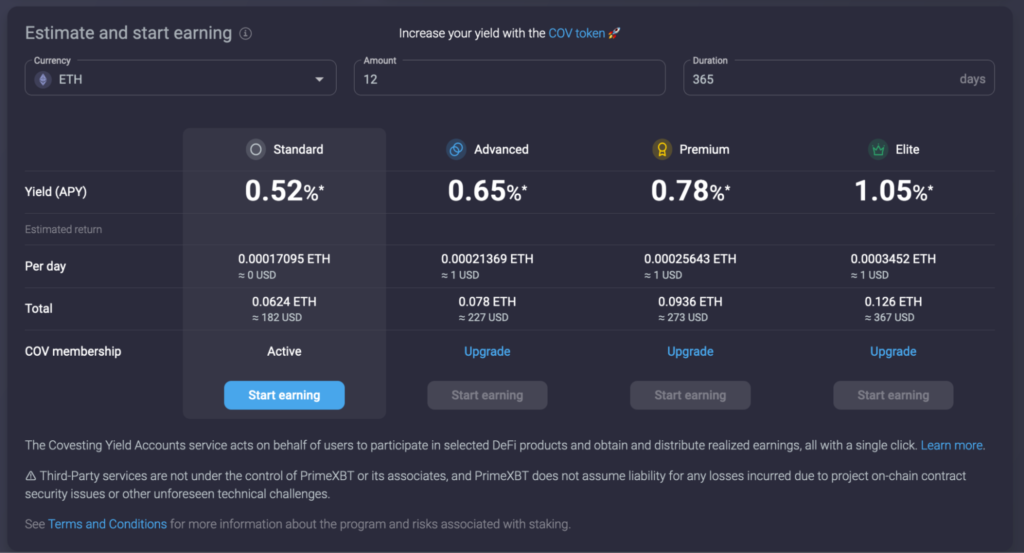Viewport: 1024px width, 553px height.
Task: Click the rocket emoji after COV token
Action: 614,33
